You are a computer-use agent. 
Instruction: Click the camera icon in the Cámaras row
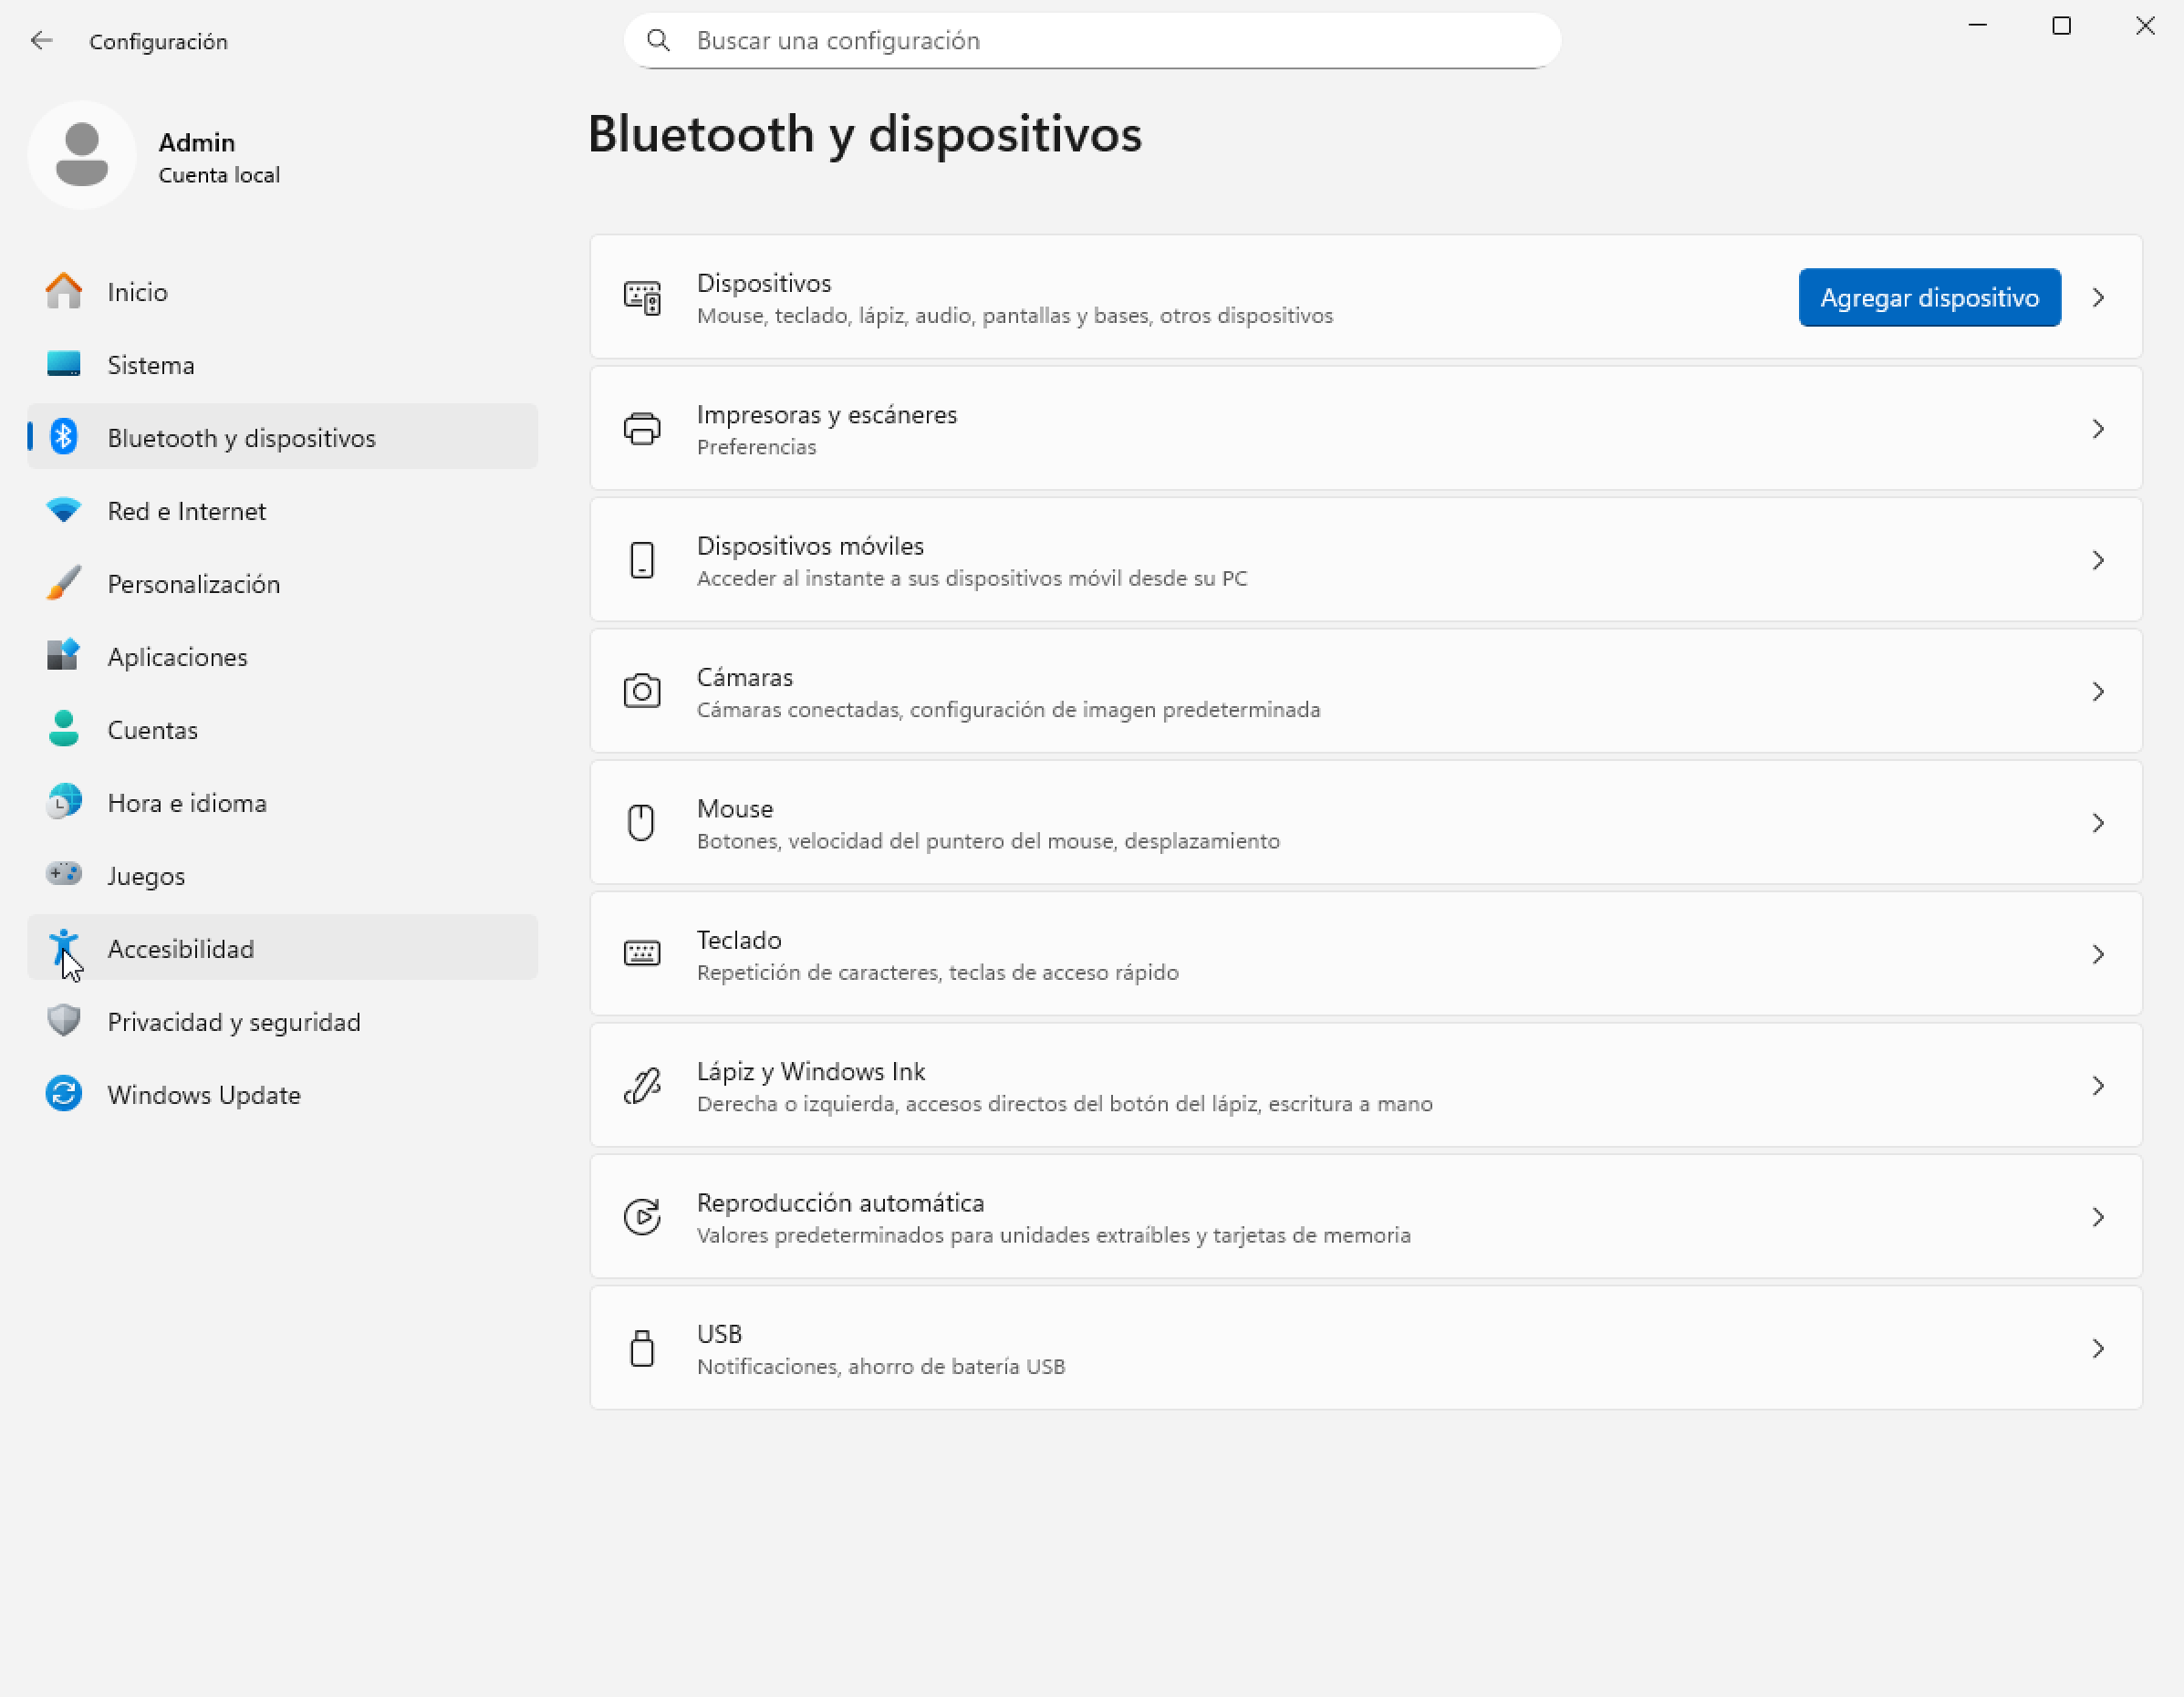[642, 692]
